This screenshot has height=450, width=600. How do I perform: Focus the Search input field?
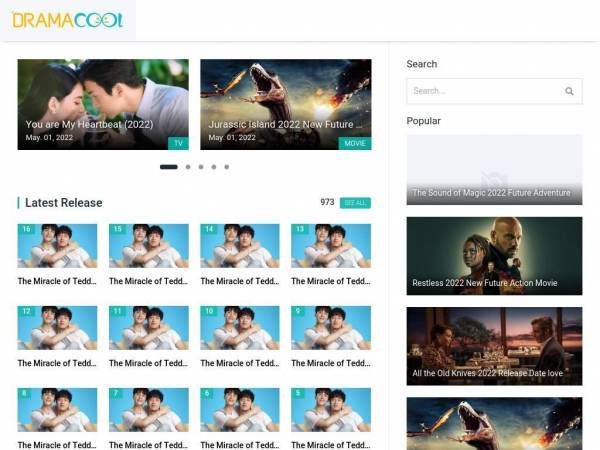tap(494, 91)
